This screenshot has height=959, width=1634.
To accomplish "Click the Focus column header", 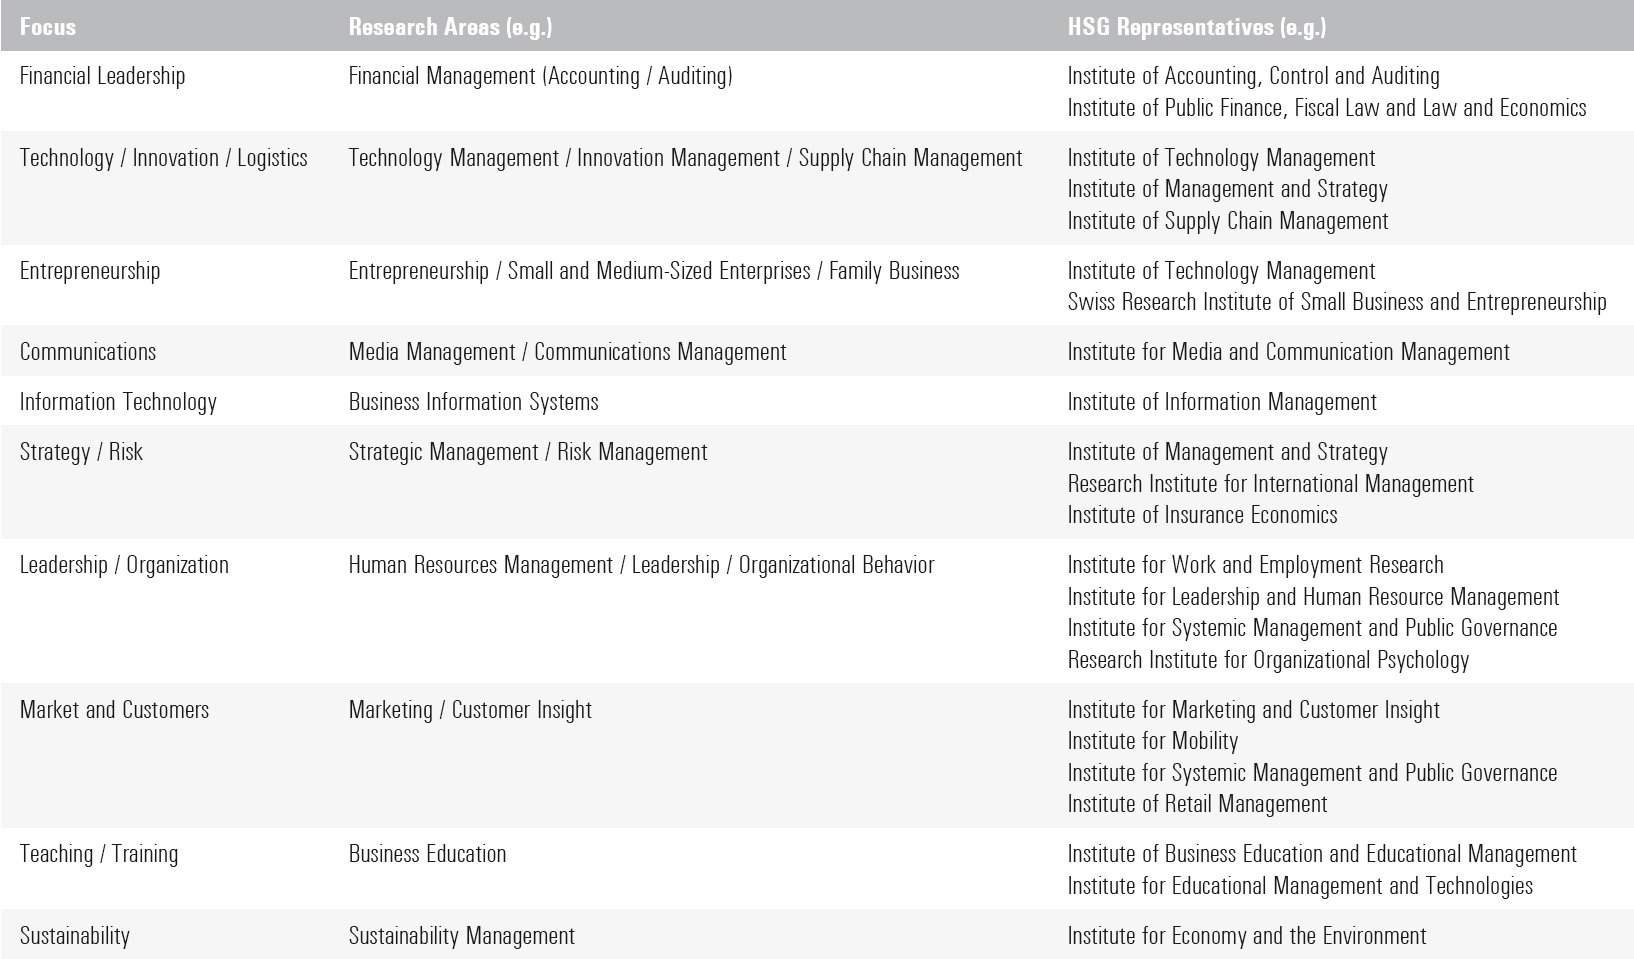I will pyautogui.click(x=48, y=27).
